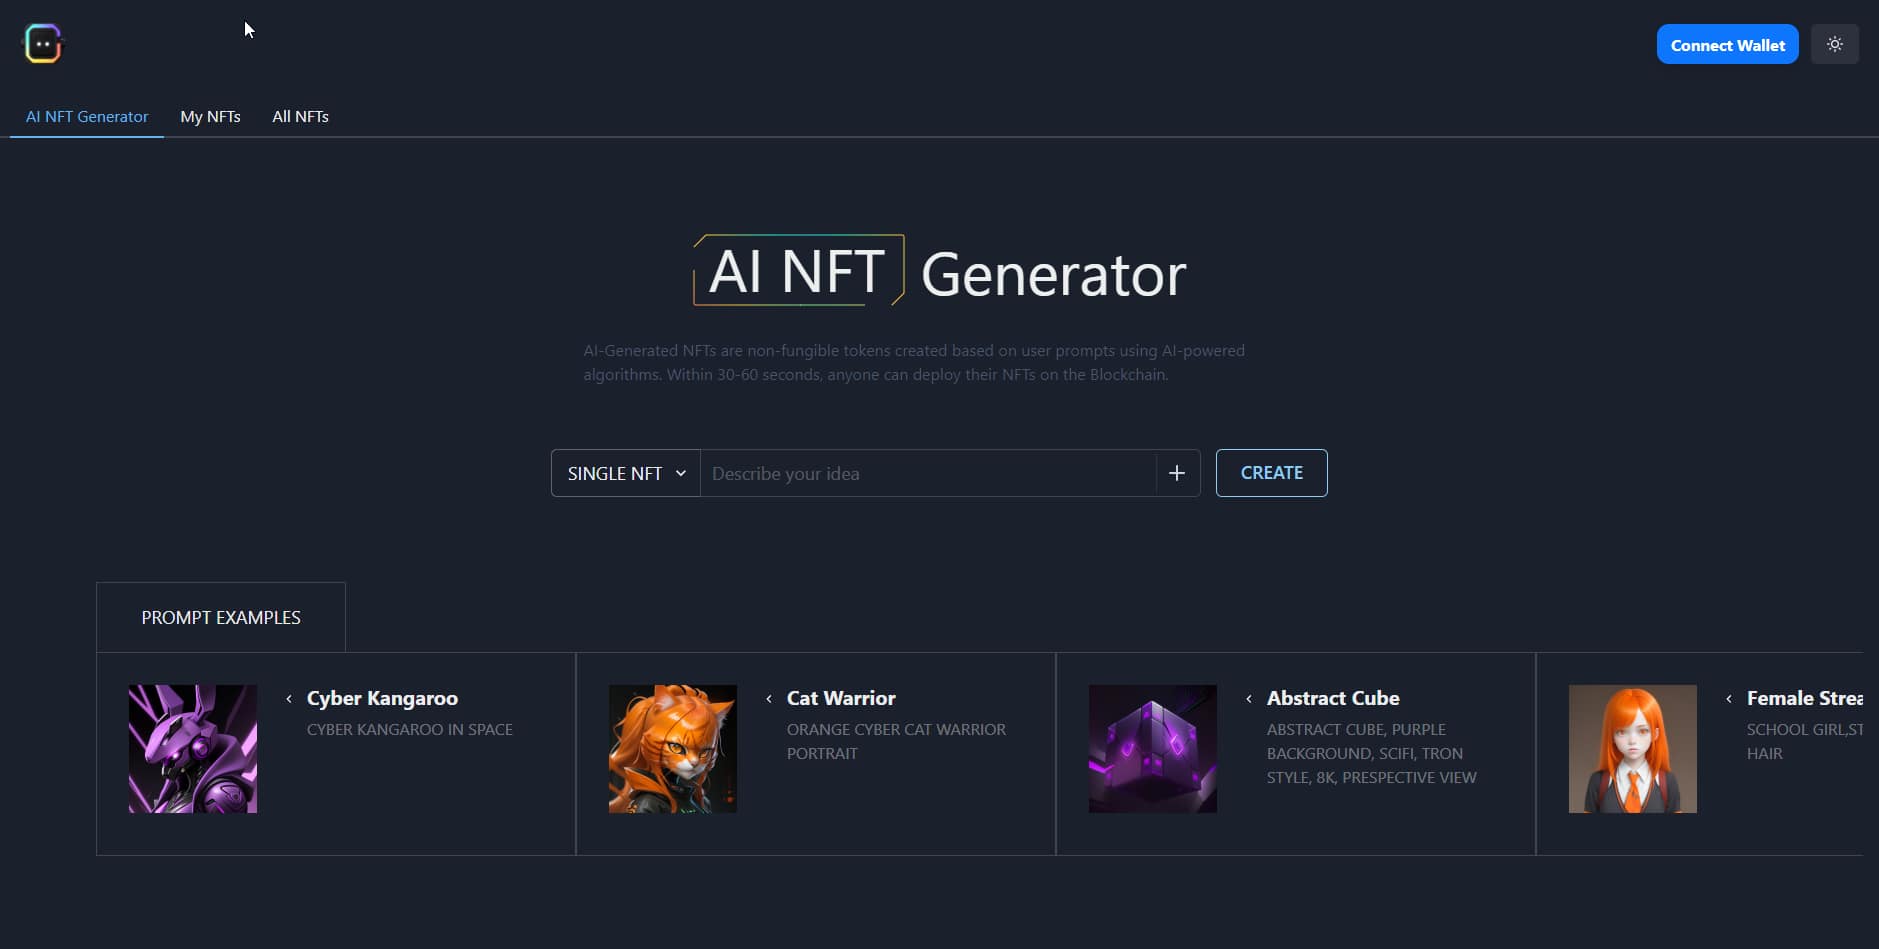Click the Cat Warrior thumbnail image

[x=673, y=749]
